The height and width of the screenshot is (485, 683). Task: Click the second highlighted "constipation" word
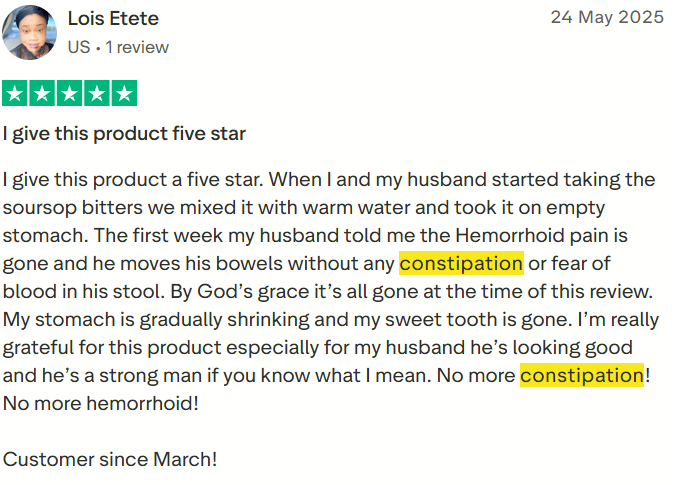581,376
